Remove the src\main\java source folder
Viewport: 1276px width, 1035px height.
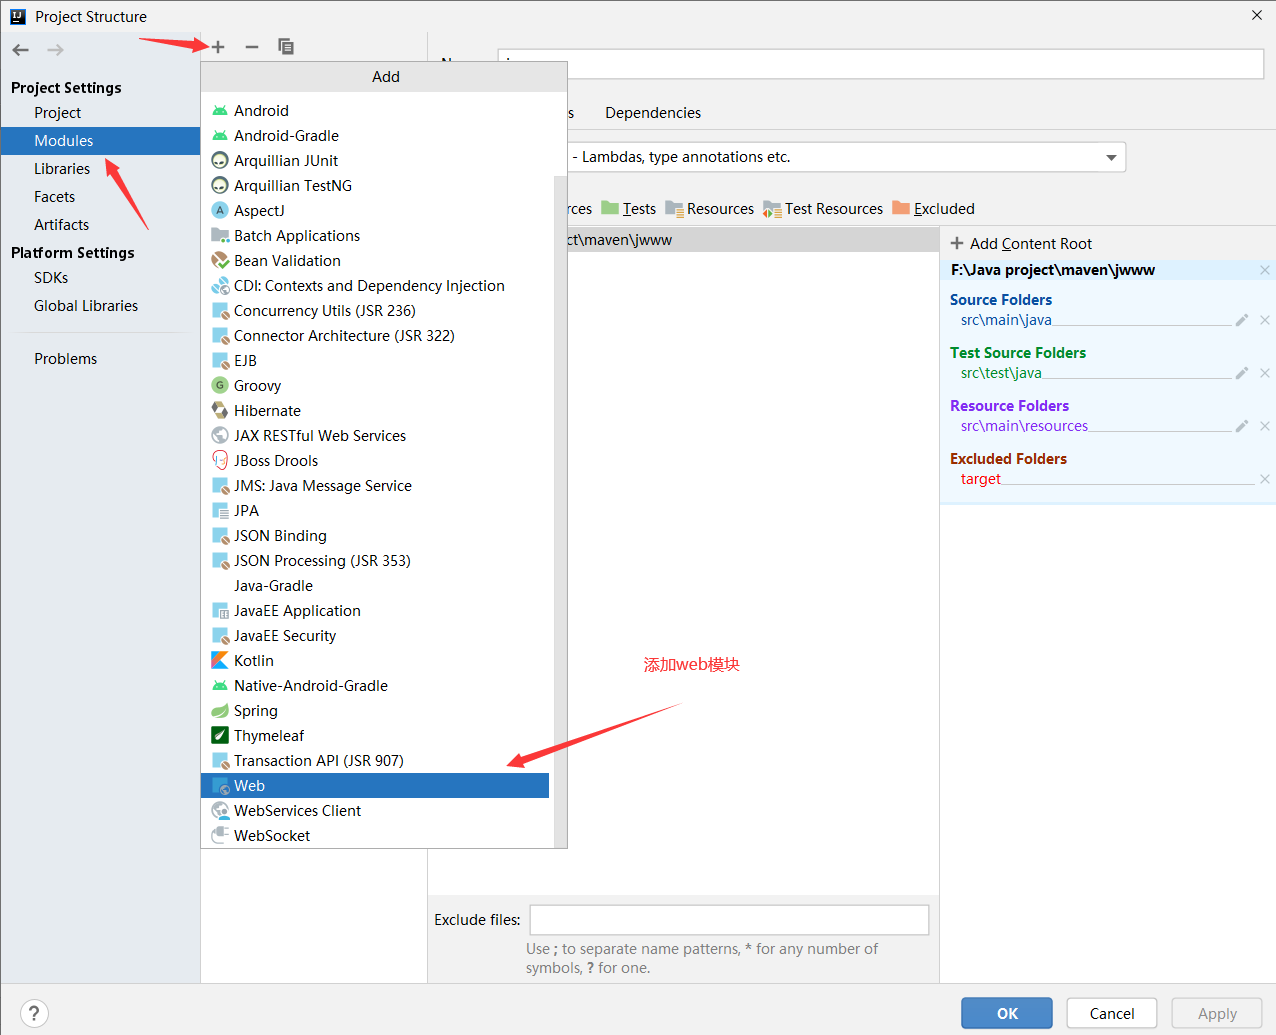click(1265, 320)
